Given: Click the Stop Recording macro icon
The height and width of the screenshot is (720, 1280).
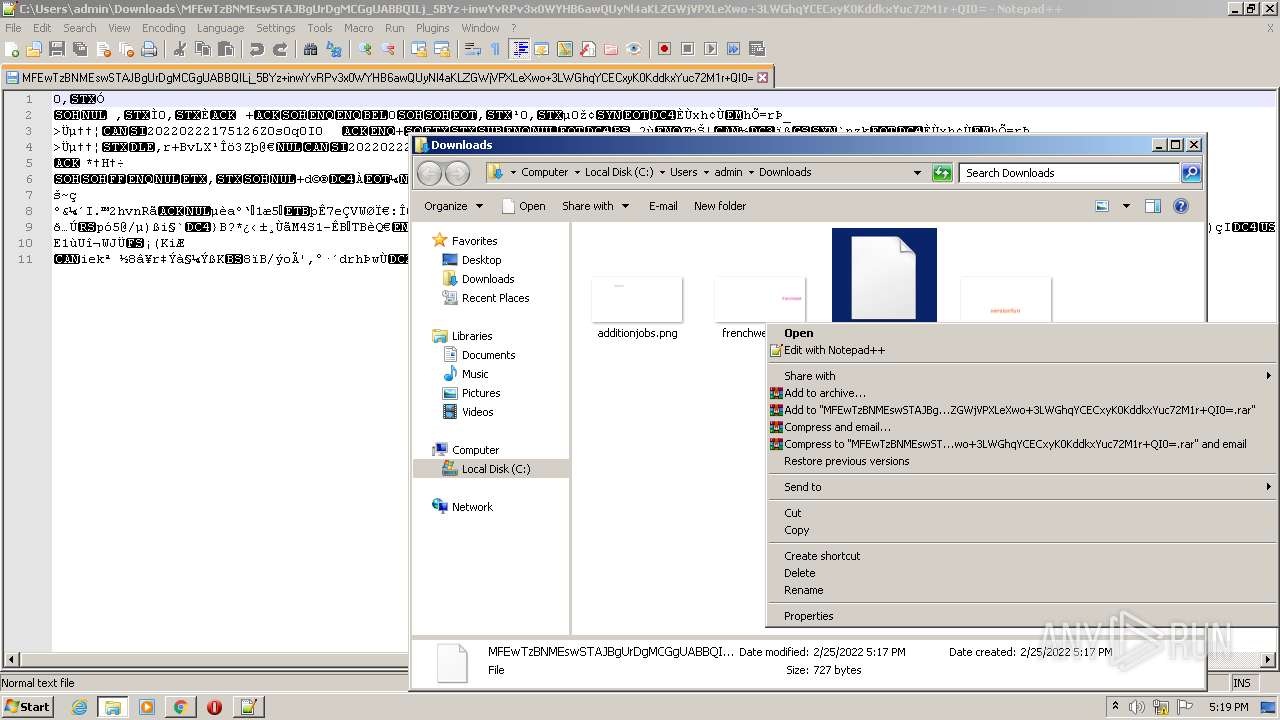Looking at the screenshot, I should click(x=687, y=48).
